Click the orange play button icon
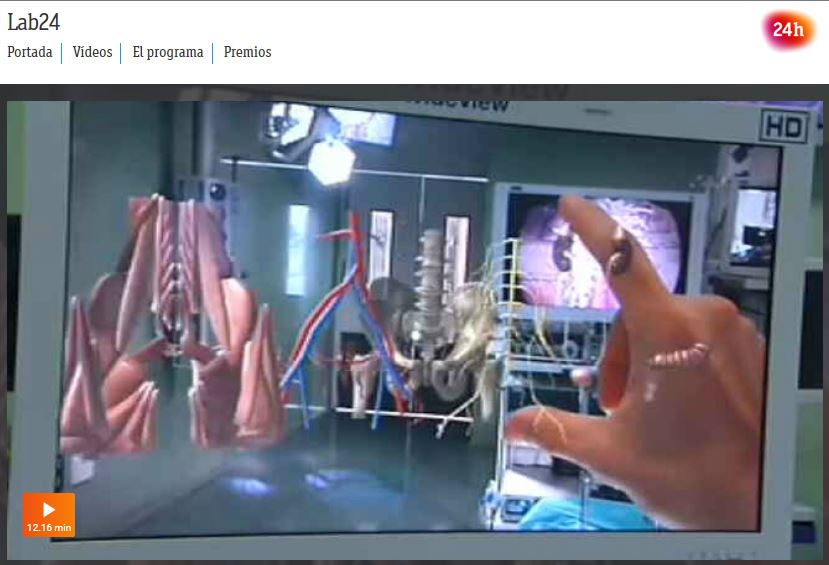829x565 pixels. point(49,509)
